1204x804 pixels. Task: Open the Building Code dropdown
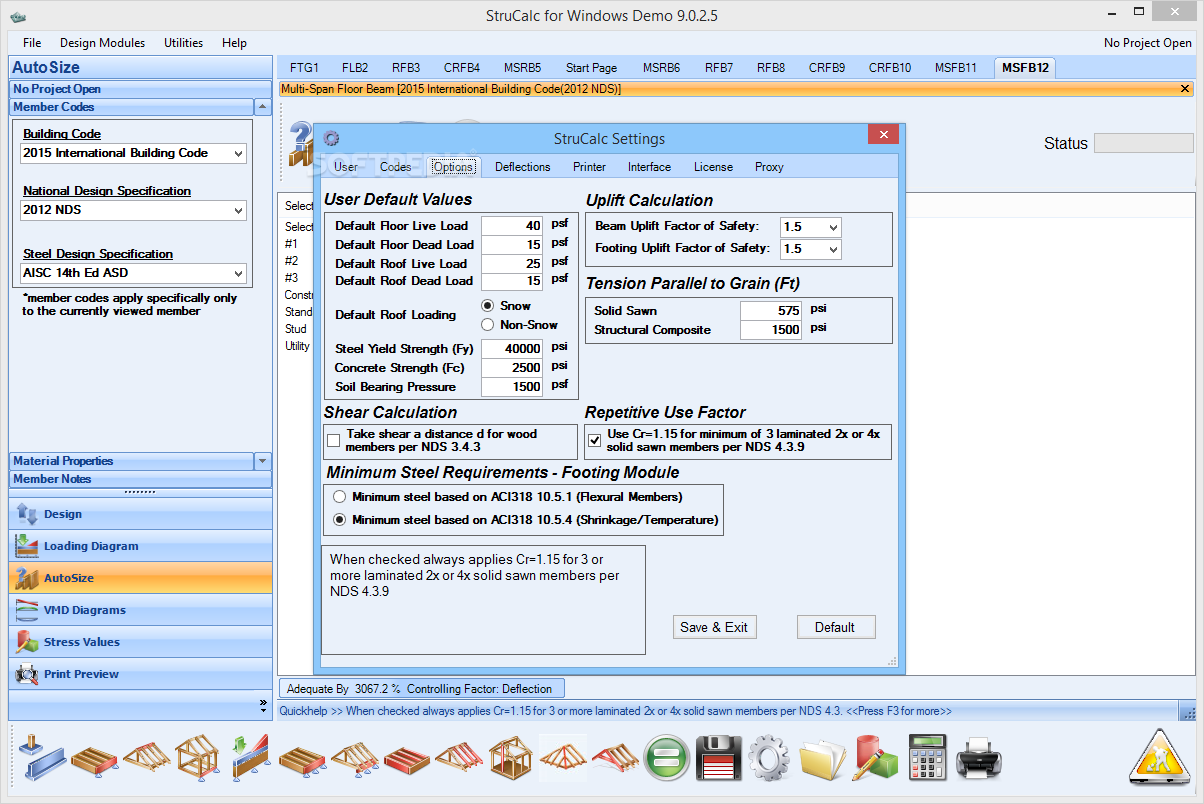237,153
